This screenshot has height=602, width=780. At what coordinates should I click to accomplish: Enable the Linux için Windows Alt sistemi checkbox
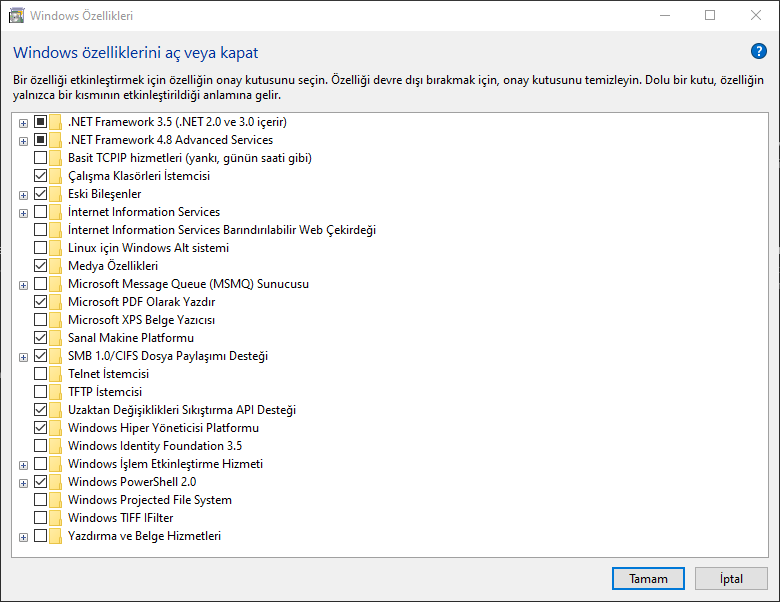(40, 248)
